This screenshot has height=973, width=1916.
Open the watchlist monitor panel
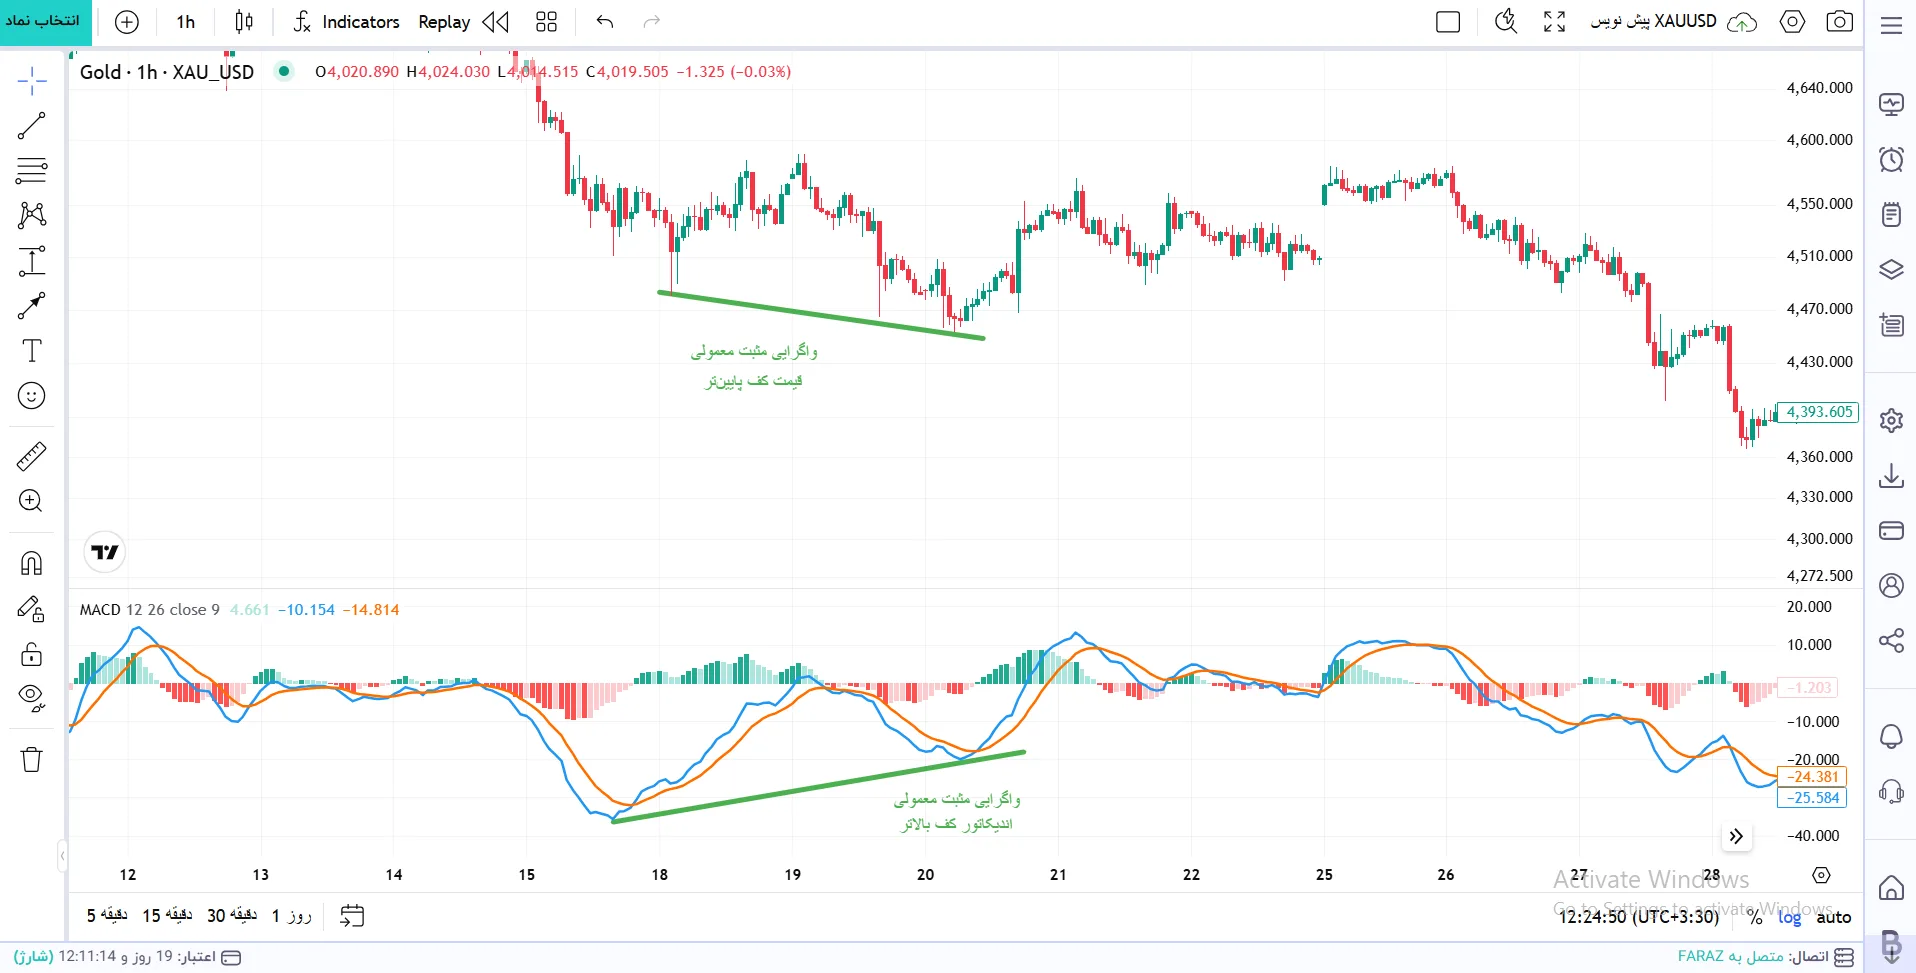[1891, 105]
